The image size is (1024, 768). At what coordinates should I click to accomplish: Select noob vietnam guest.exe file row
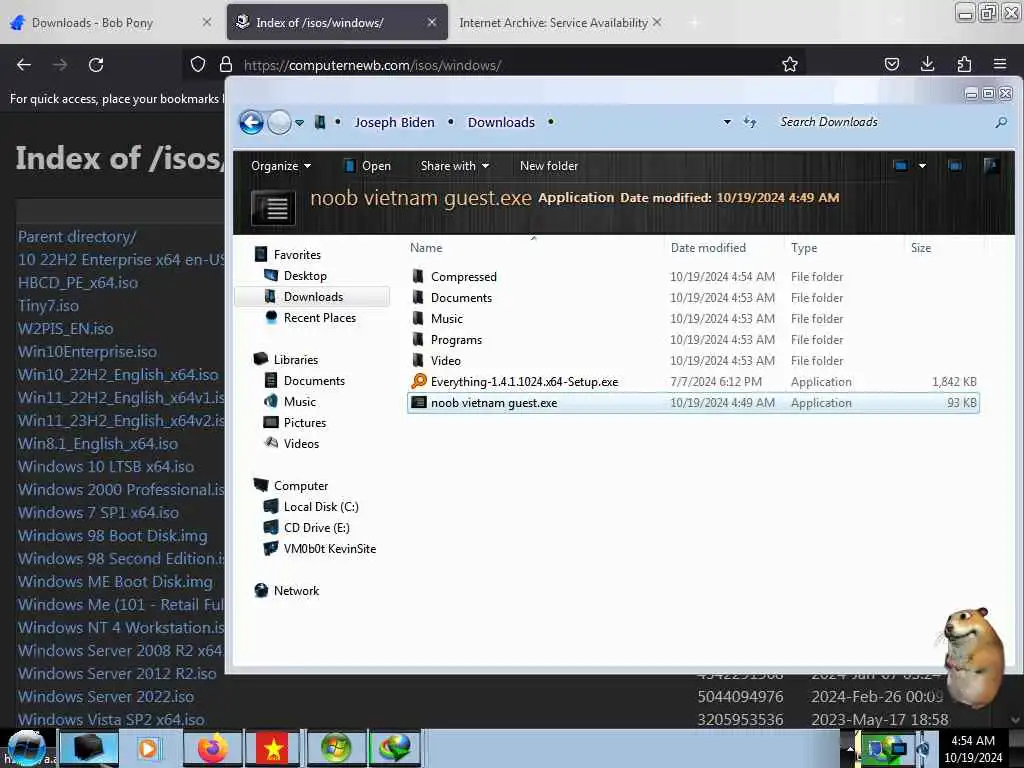point(693,403)
